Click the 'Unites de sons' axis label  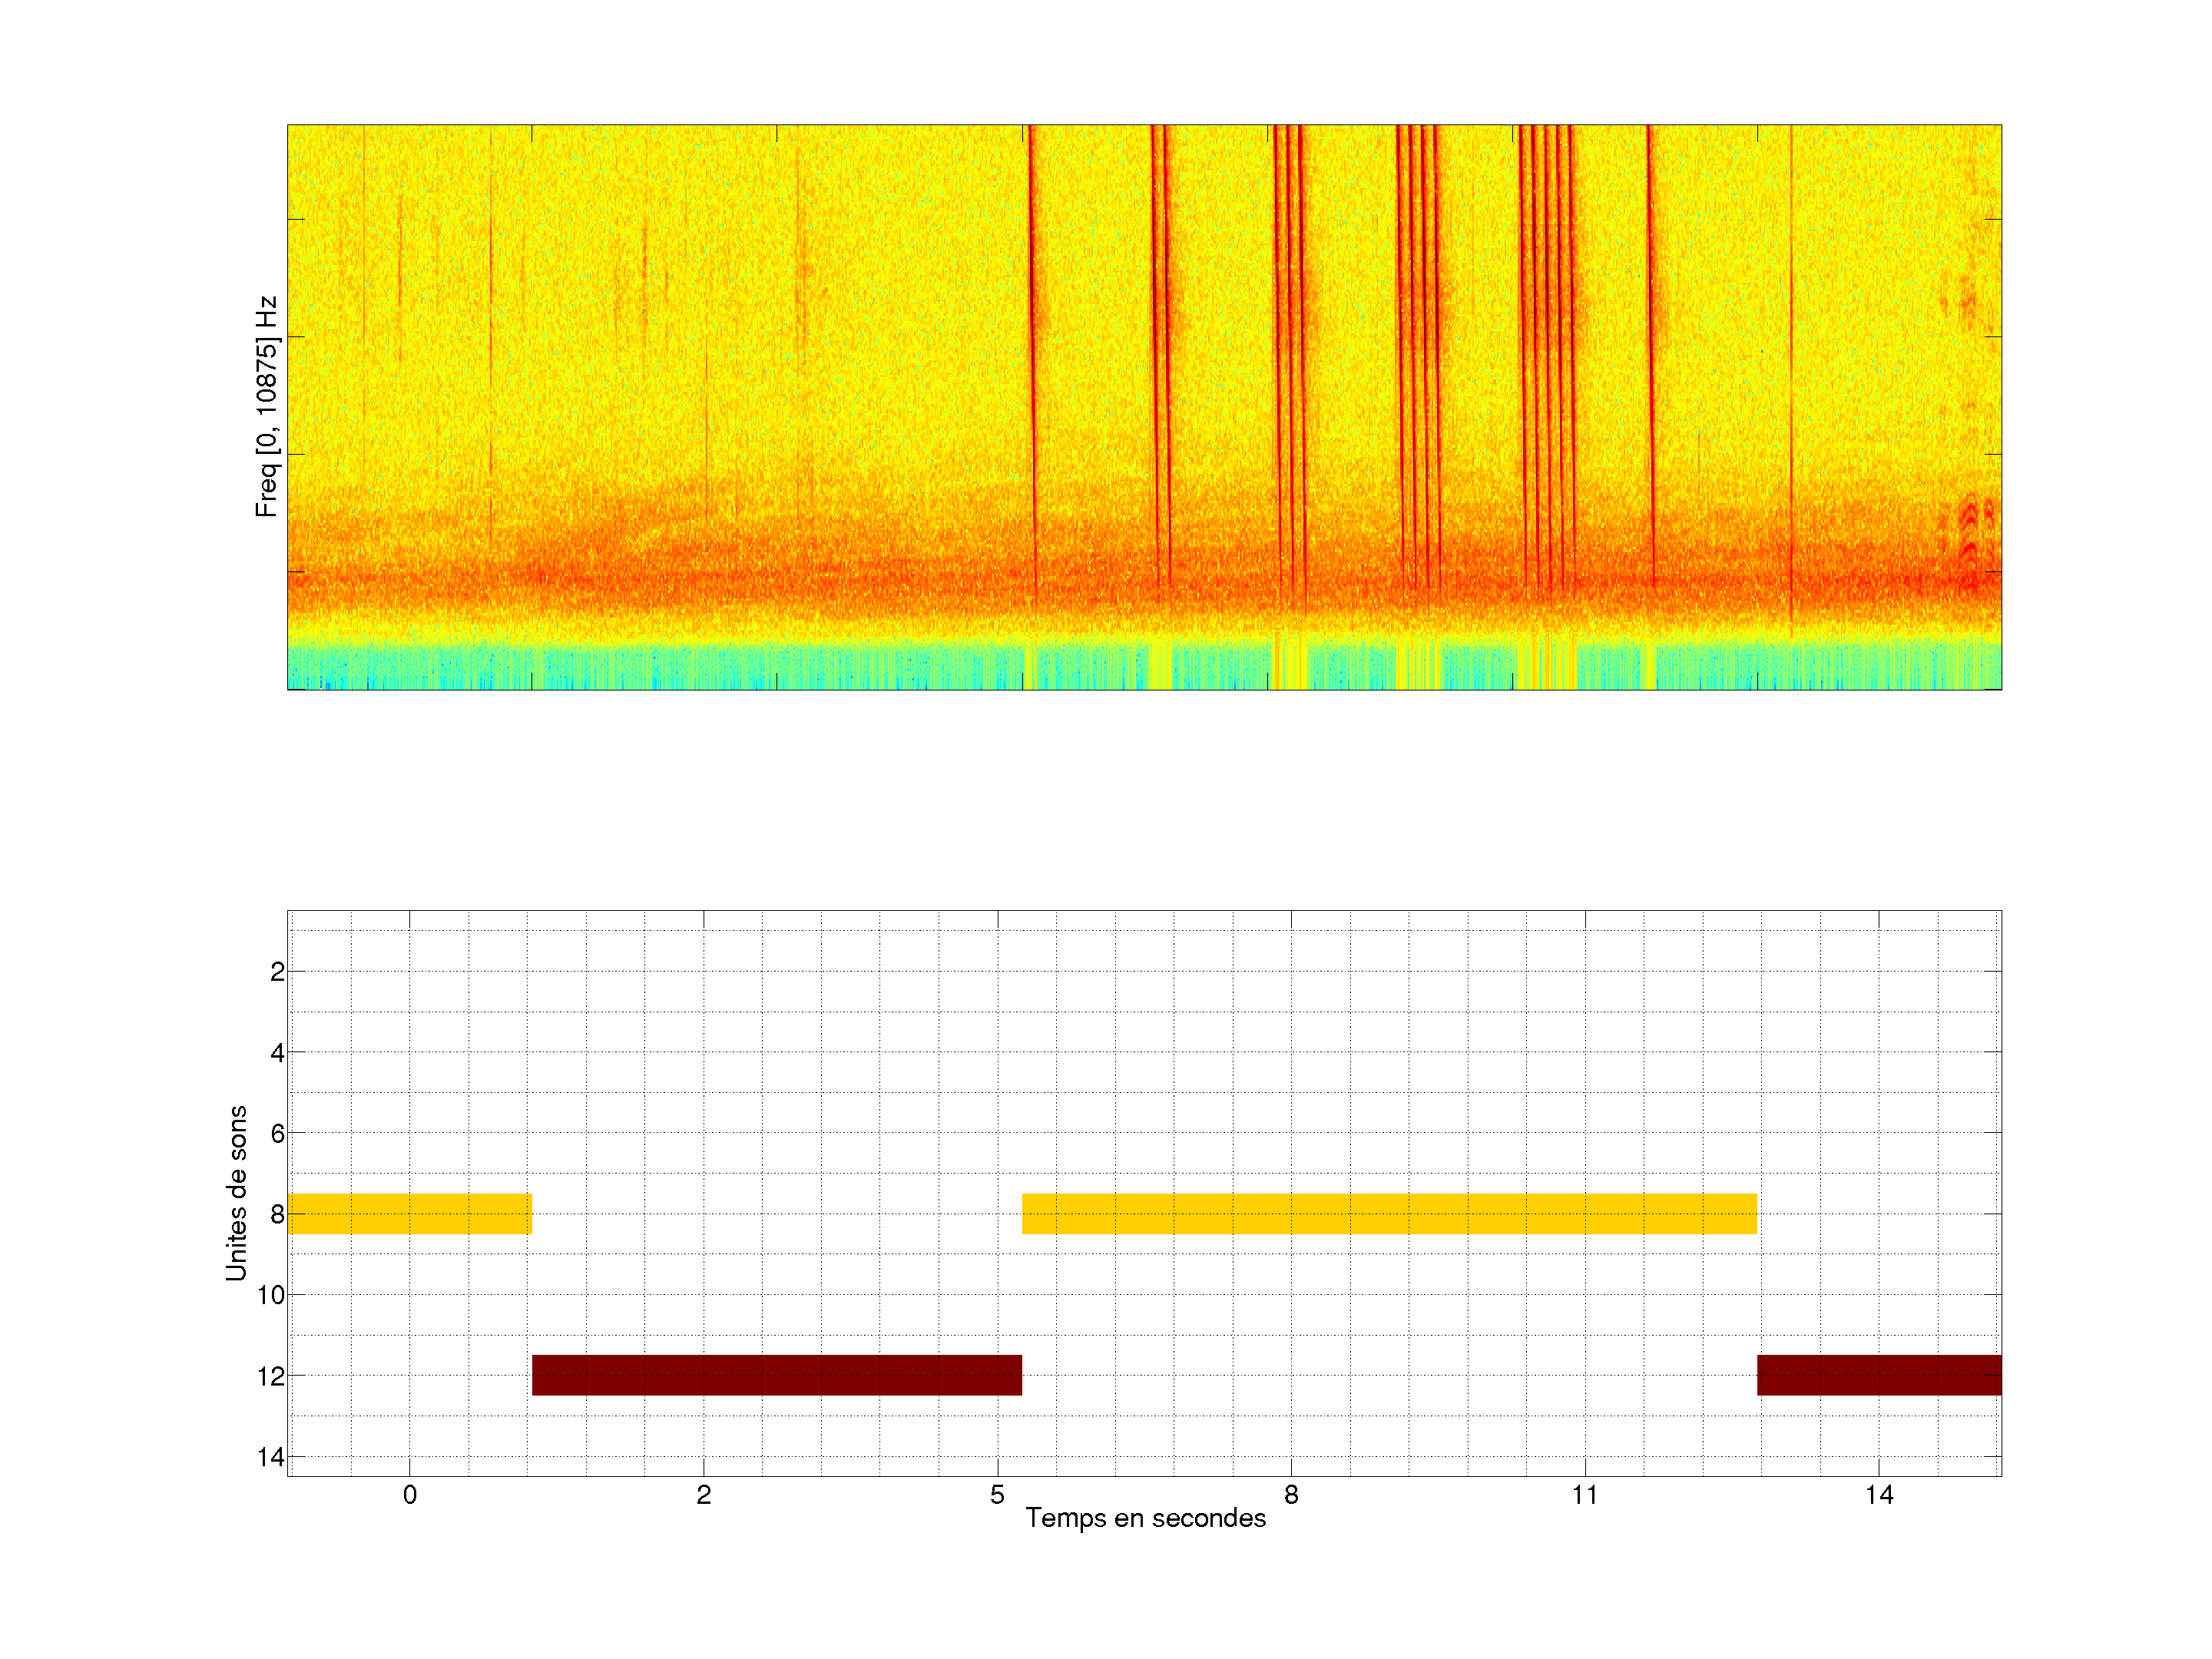pyautogui.click(x=236, y=1193)
